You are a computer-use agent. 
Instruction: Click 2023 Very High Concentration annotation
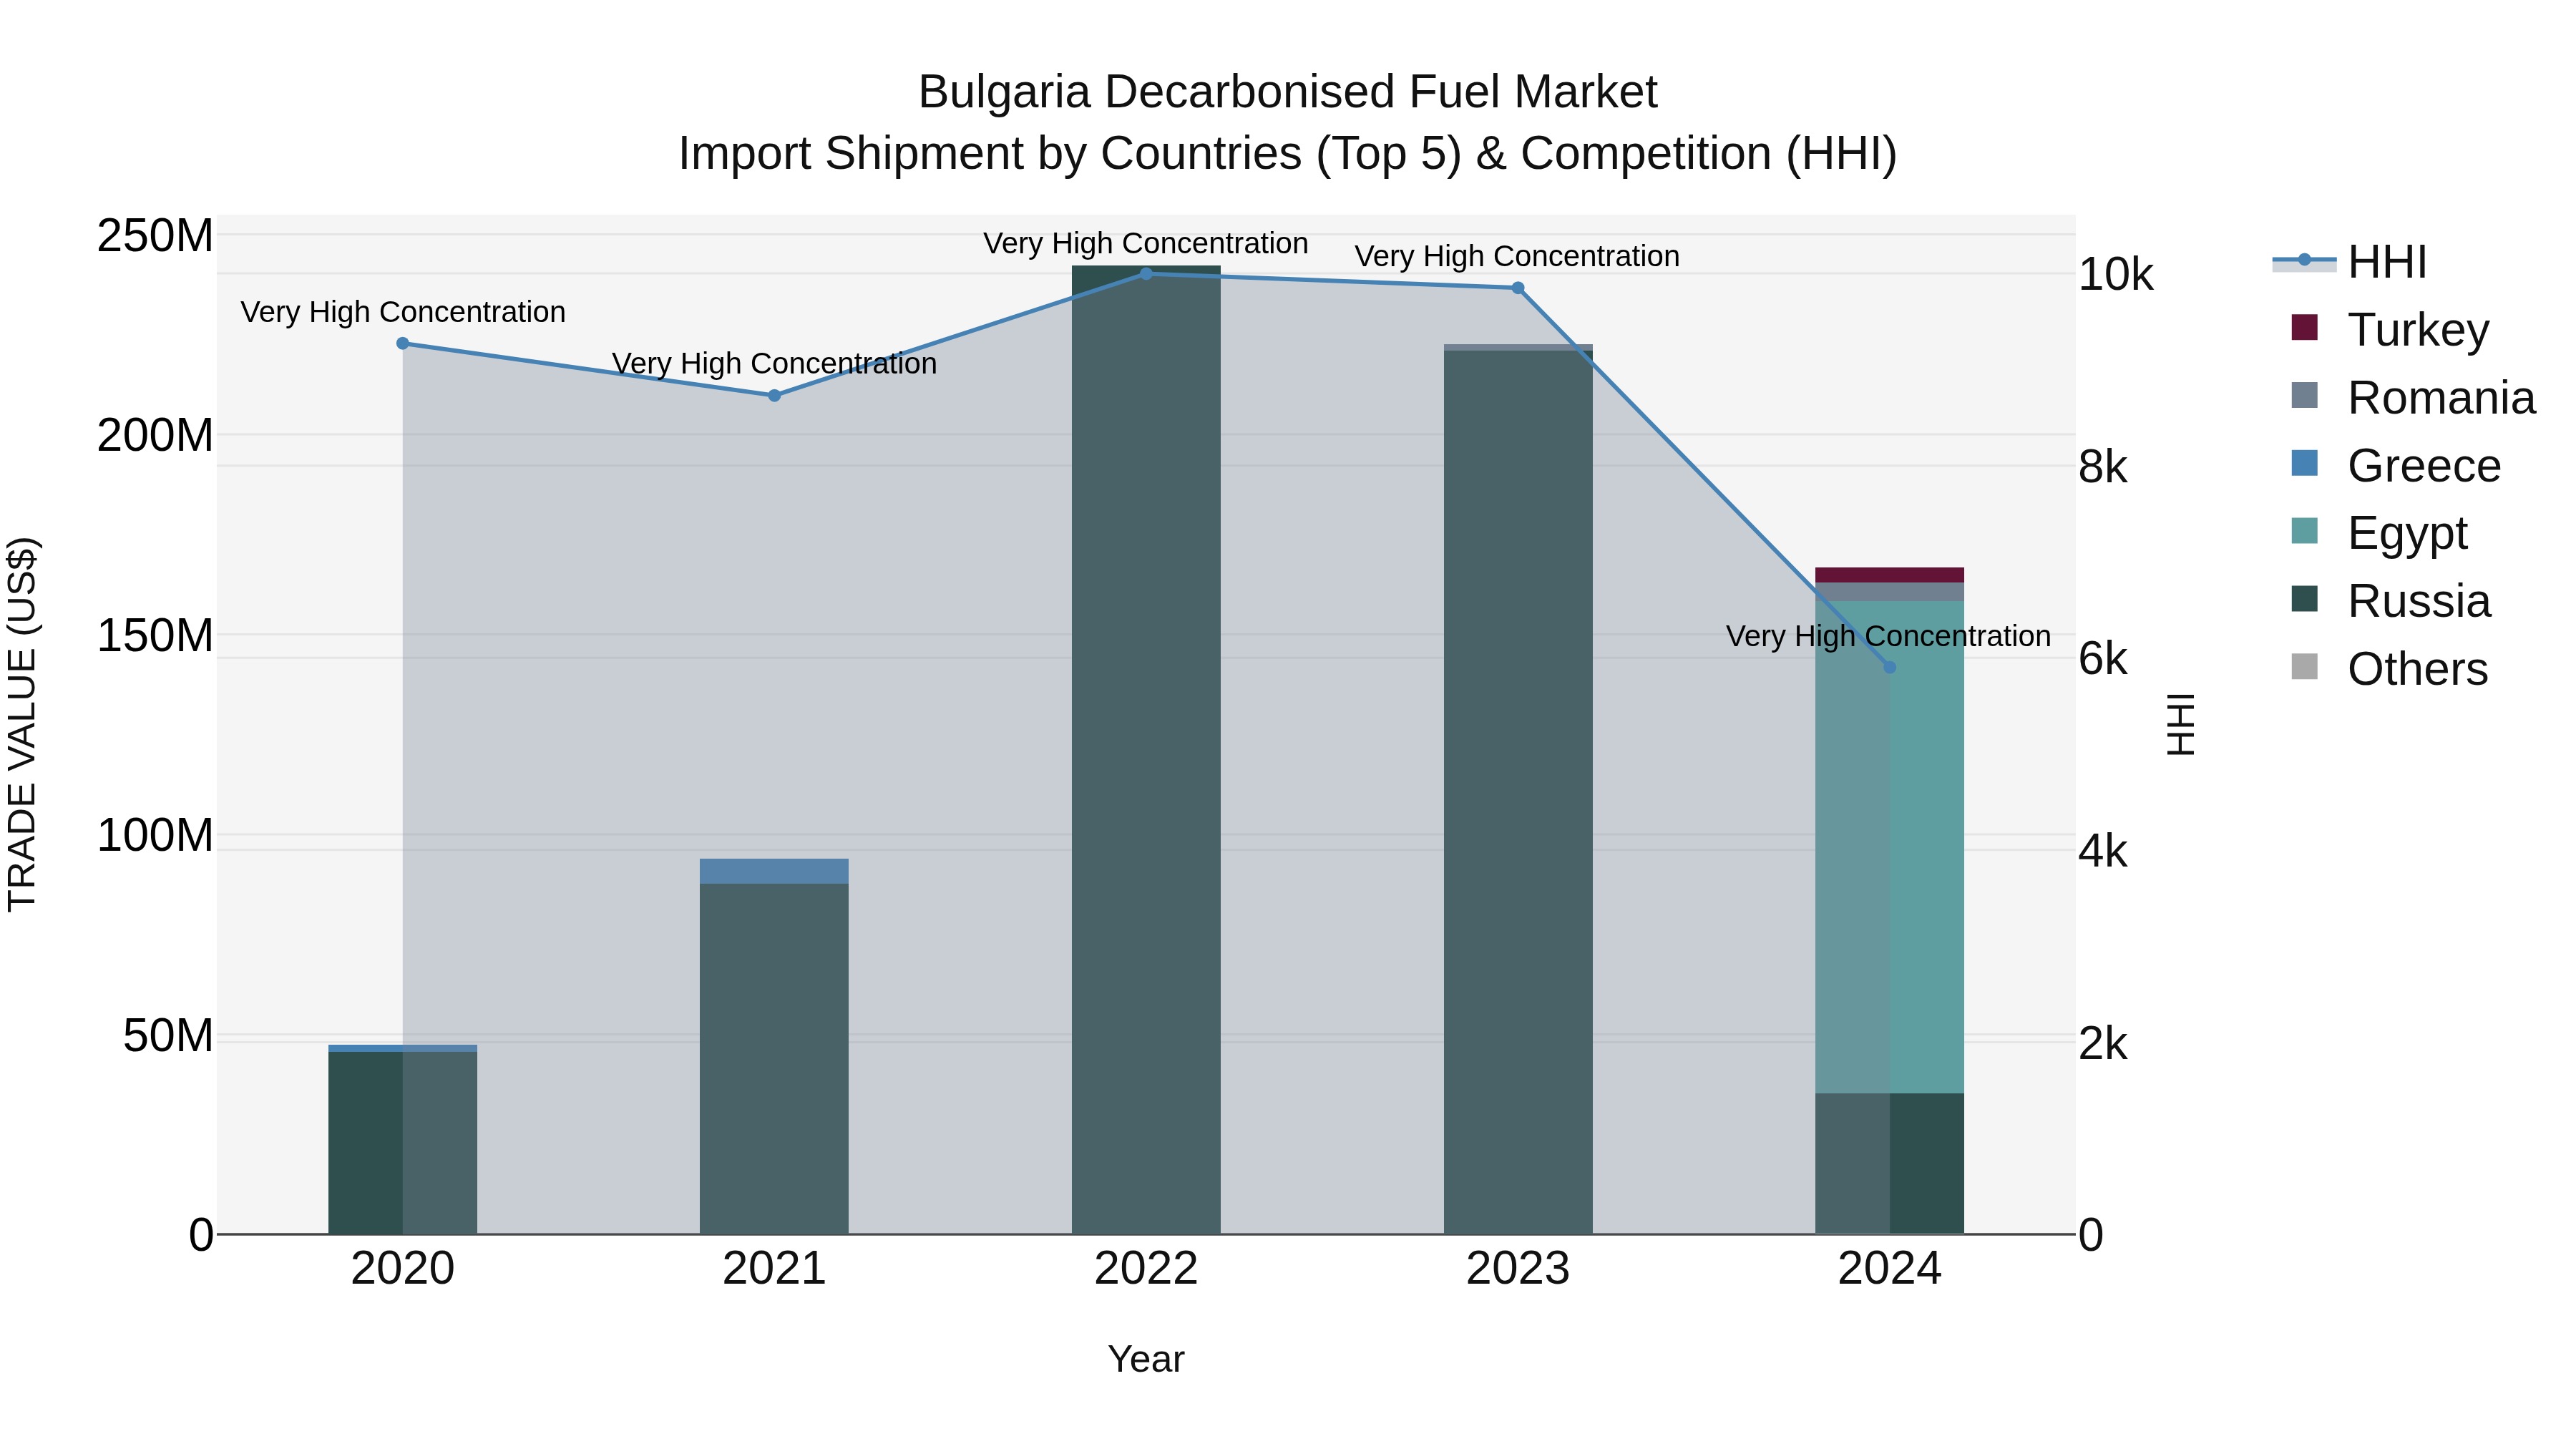(x=1517, y=256)
